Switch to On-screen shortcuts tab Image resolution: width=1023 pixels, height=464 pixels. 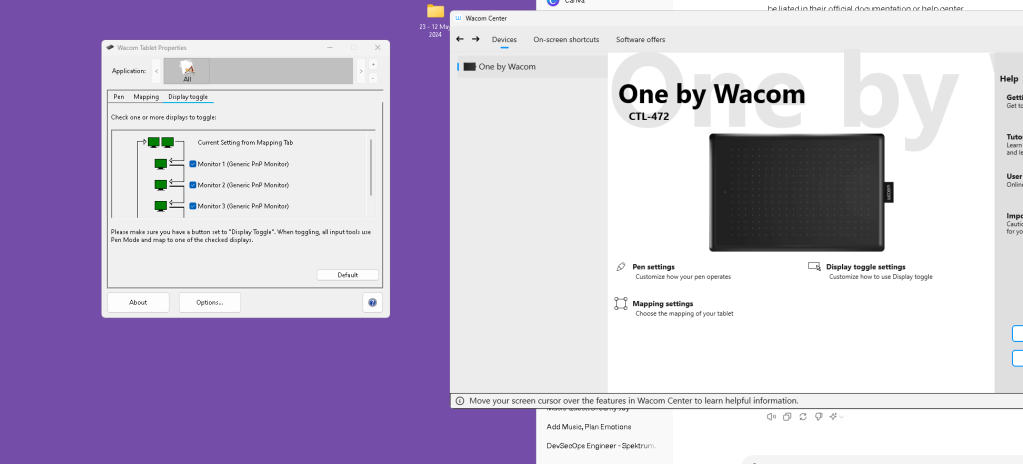pos(566,39)
